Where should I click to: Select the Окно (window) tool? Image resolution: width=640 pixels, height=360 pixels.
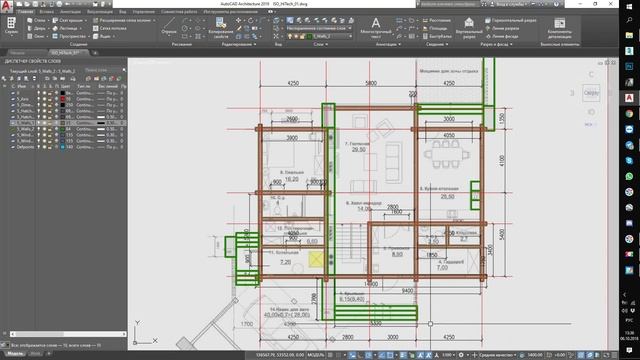36,36
